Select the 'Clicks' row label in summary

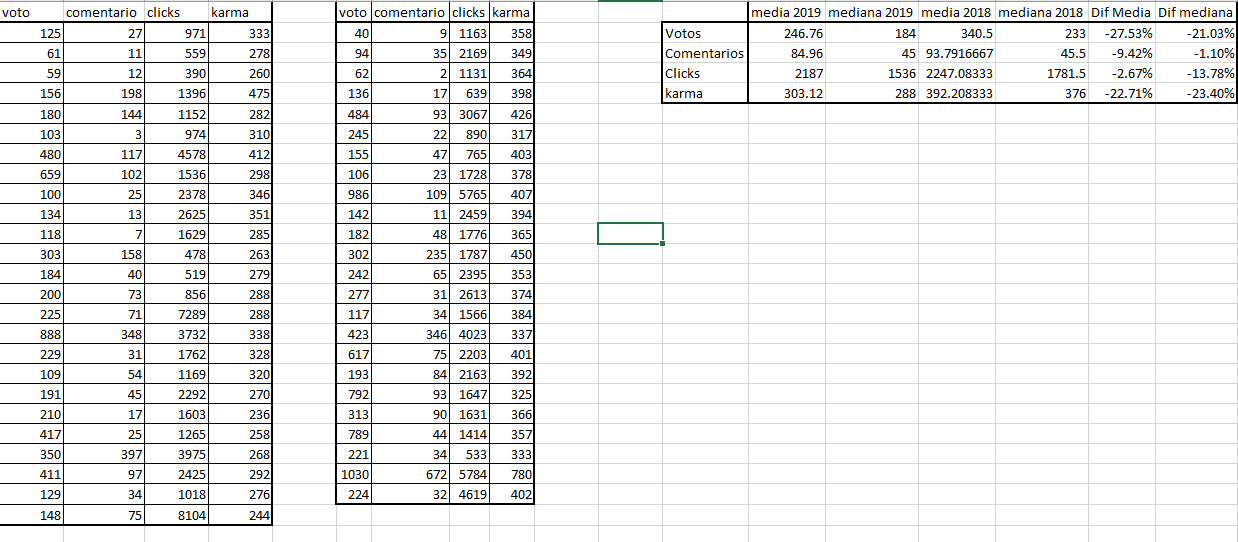(x=705, y=74)
